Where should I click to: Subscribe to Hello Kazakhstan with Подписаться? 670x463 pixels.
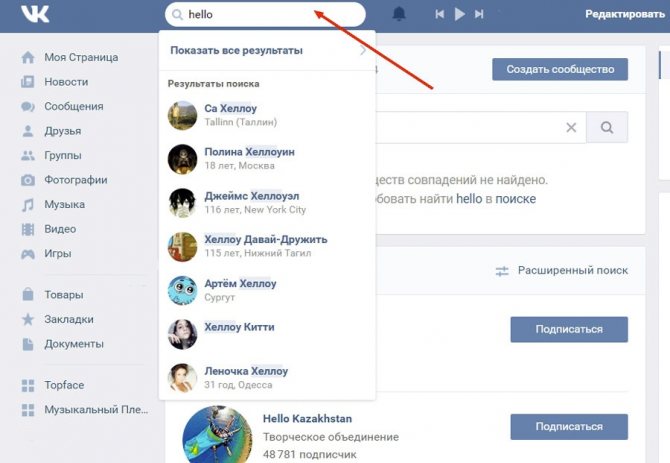click(569, 427)
